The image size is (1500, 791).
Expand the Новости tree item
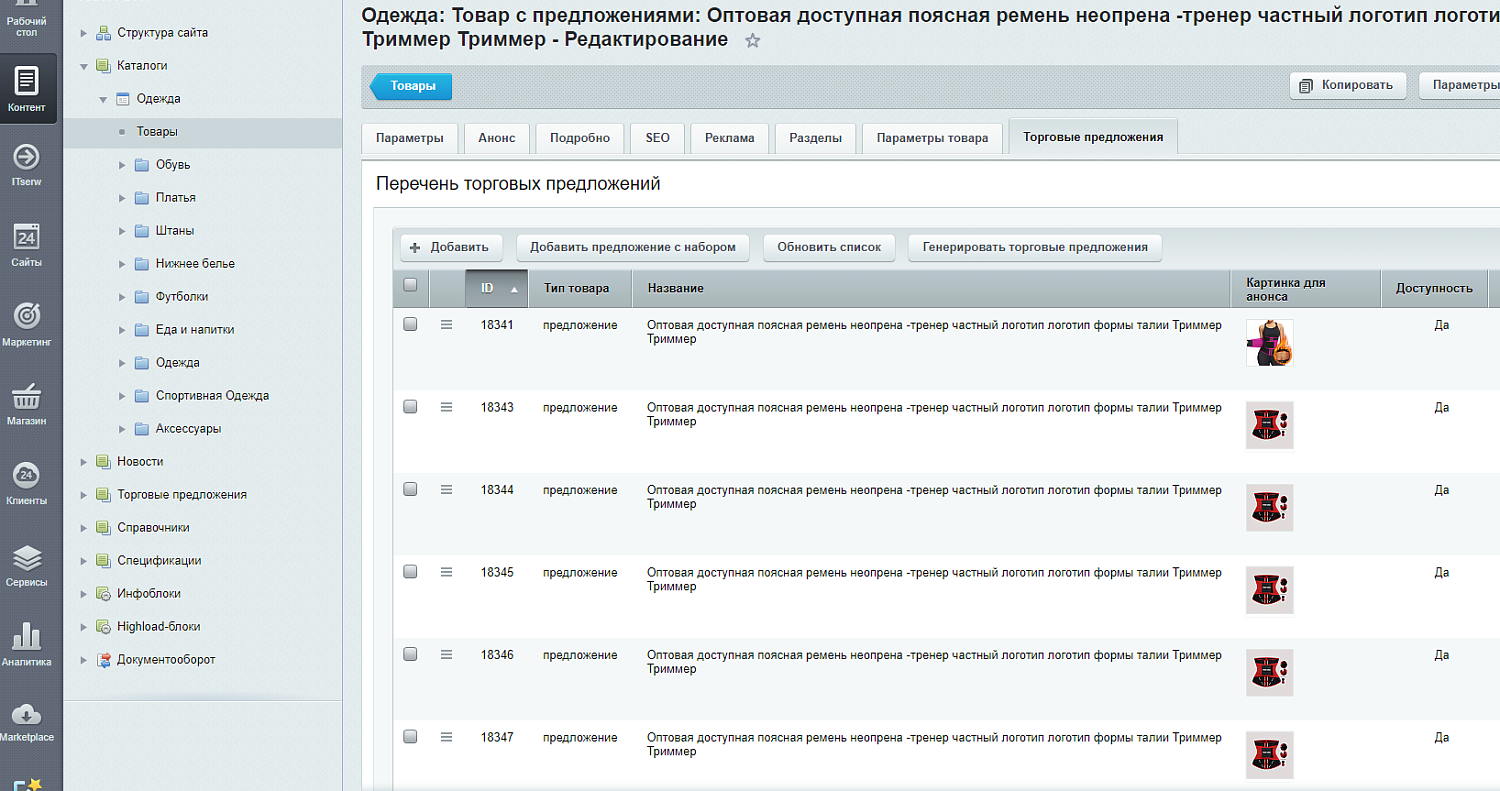84,461
